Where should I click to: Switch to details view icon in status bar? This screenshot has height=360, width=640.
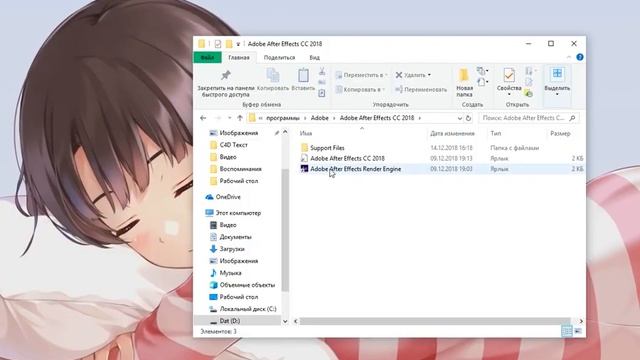pyautogui.click(x=567, y=331)
